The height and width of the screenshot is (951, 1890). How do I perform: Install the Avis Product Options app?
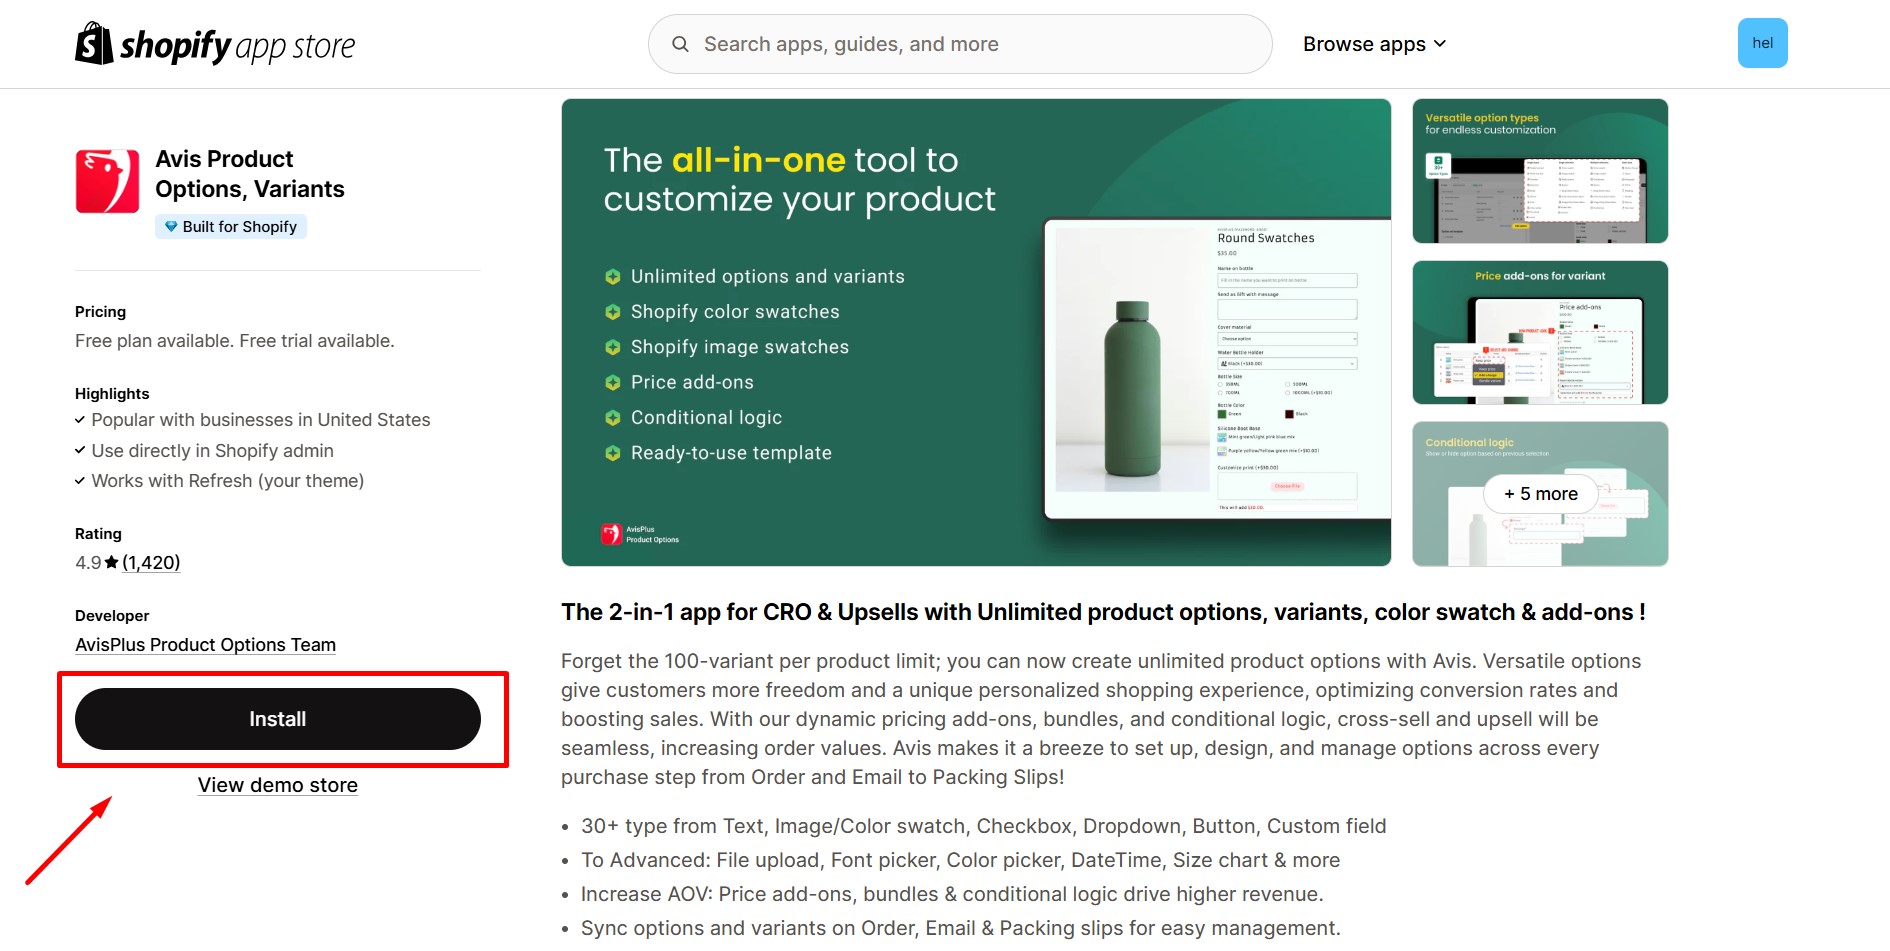coord(278,719)
